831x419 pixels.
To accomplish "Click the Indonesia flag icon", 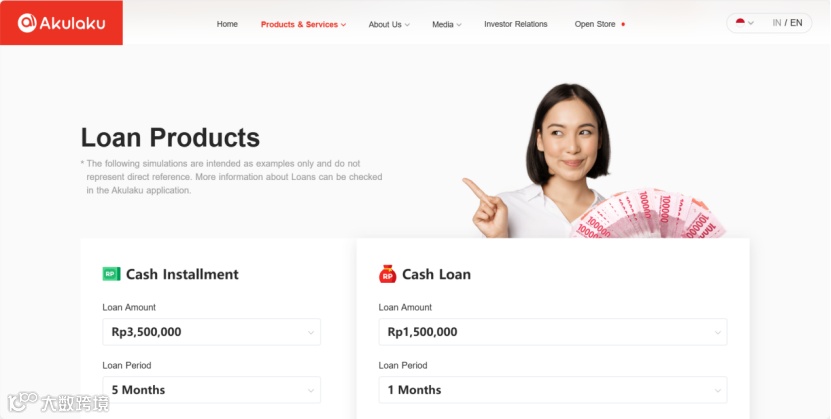I will pos(740,23).
